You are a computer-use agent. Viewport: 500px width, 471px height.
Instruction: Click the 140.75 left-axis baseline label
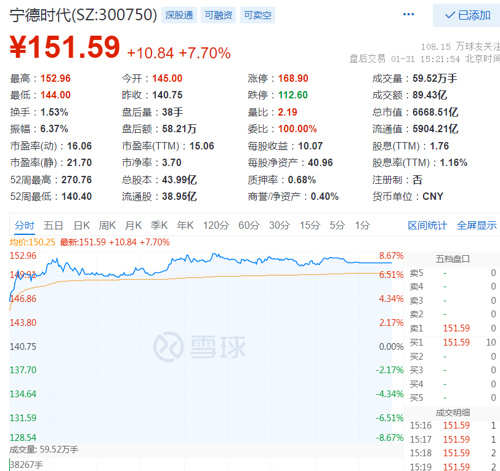[23, 347]
